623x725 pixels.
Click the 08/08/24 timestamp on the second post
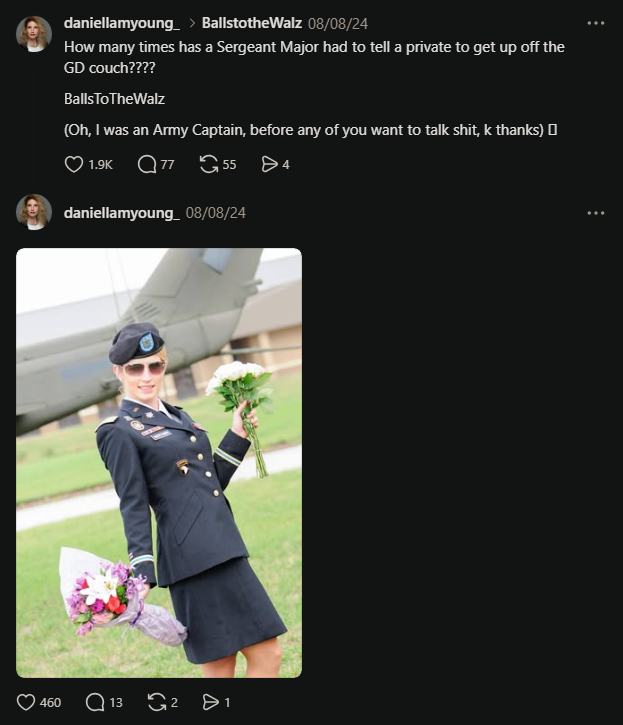(216, 213)
